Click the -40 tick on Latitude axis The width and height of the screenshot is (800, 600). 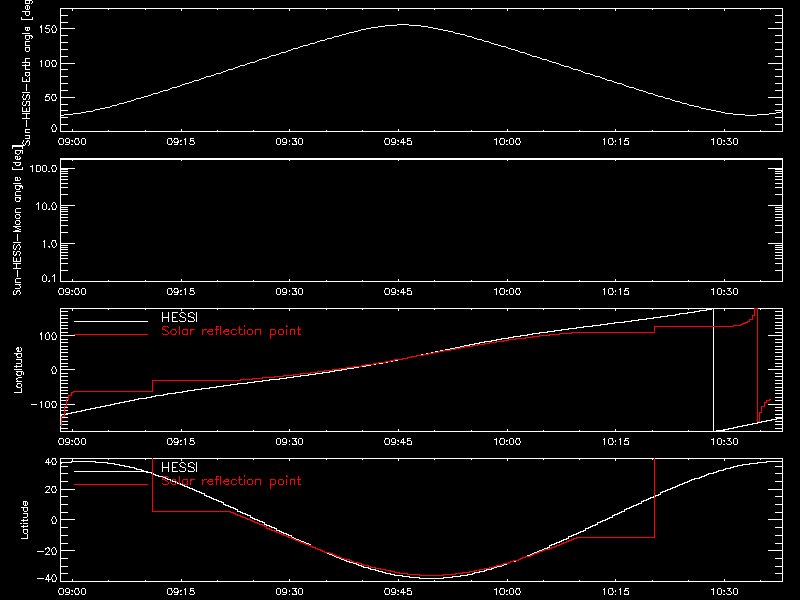point(47,579)
